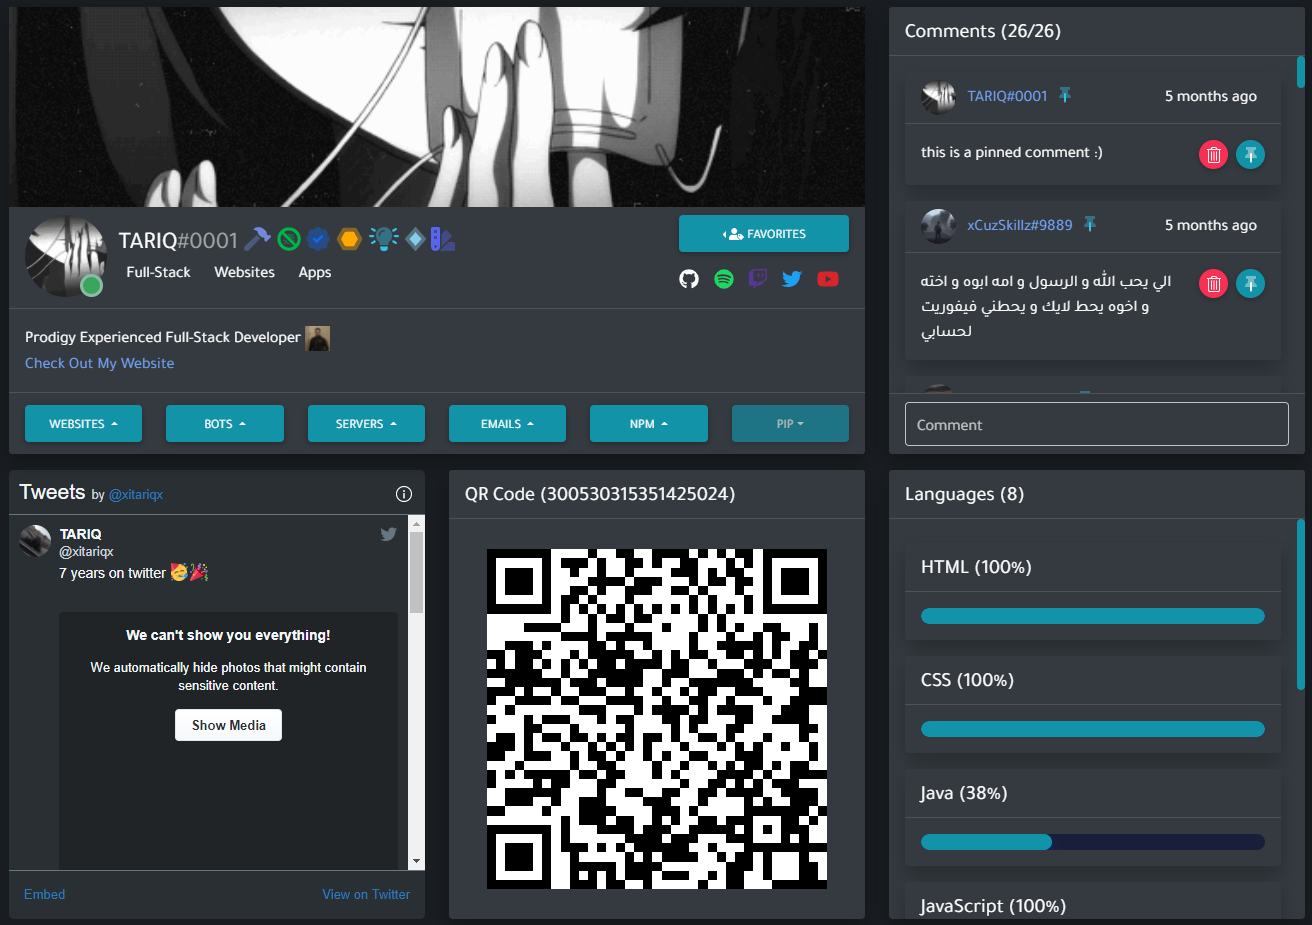The image size is (1312, 925).
Task: Open the Twitch profile icon
Action: (758, 278)
